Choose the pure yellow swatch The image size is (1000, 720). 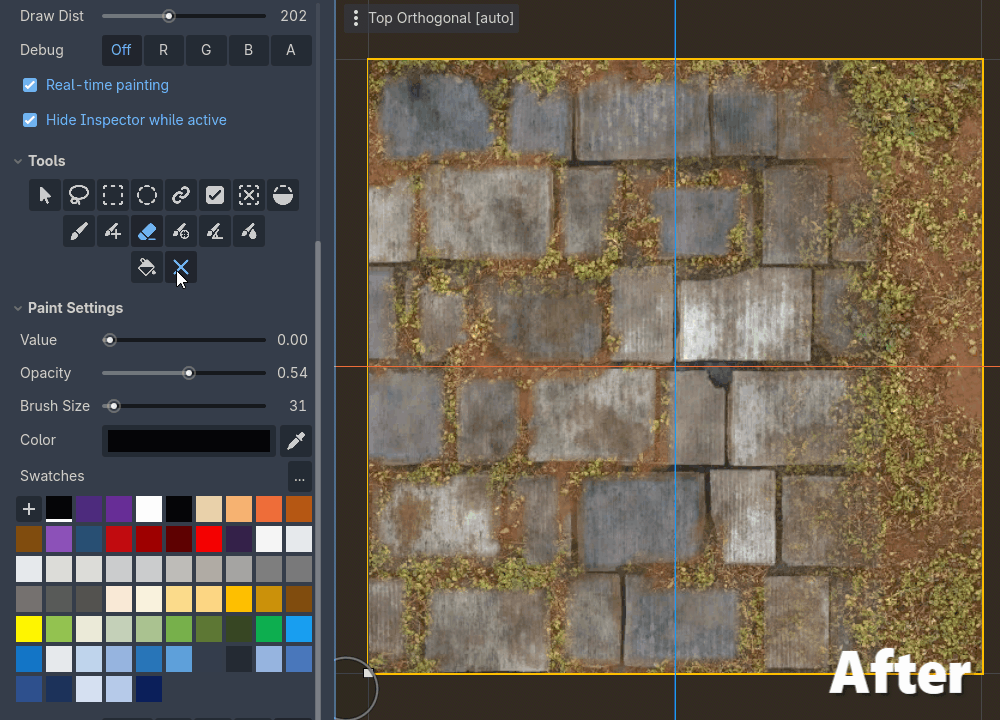point(29,629)
